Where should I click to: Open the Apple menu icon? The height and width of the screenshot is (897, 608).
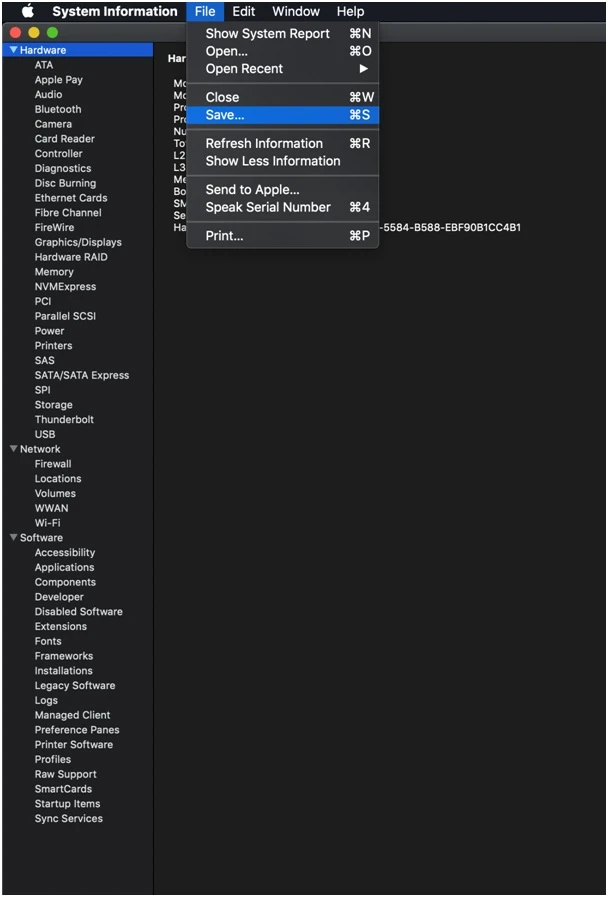(27, 11)
